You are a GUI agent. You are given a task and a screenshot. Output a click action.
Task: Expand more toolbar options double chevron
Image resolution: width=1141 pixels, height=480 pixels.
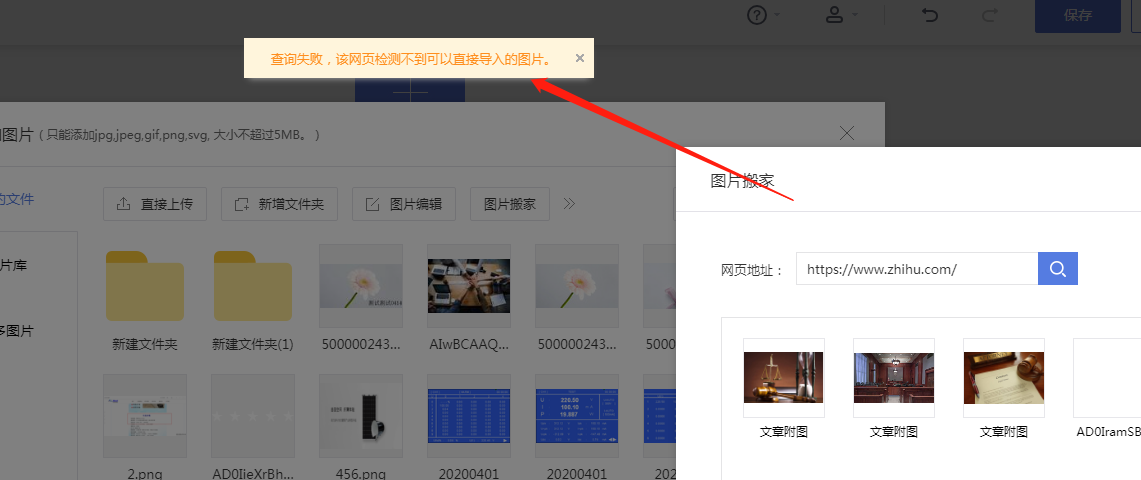pyautogui.click(x=569, y=204)
